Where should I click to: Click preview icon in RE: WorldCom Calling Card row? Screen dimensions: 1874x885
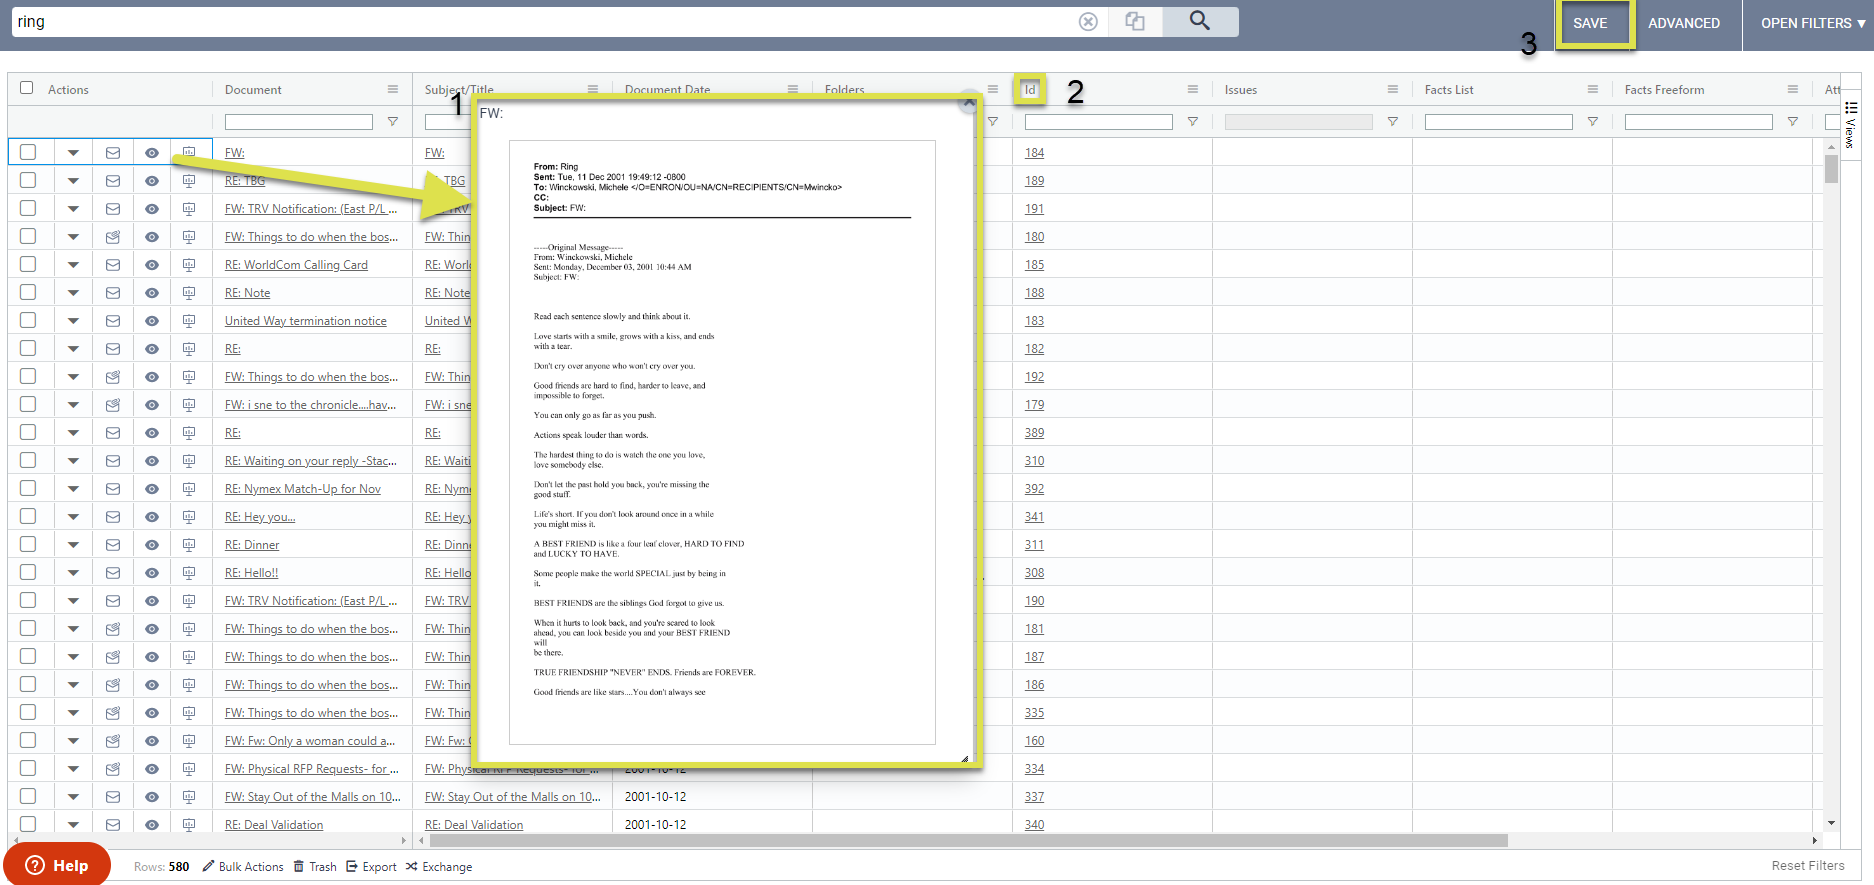click(189, 265)
